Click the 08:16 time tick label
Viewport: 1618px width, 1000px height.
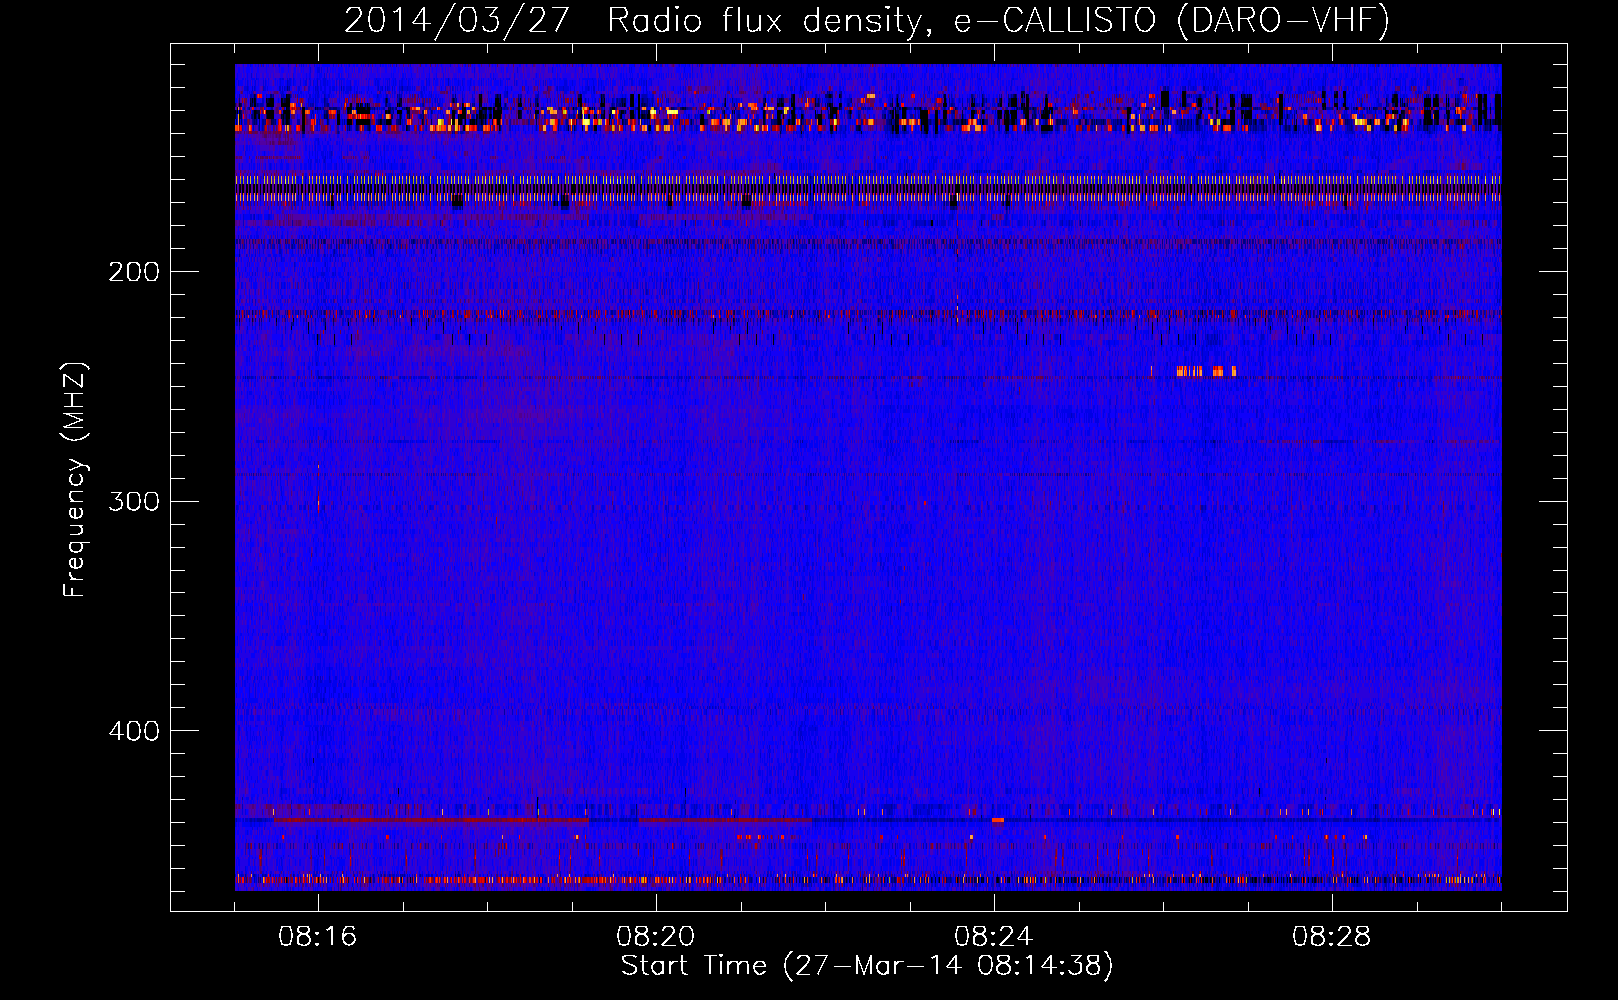click(x=318, y=937)
